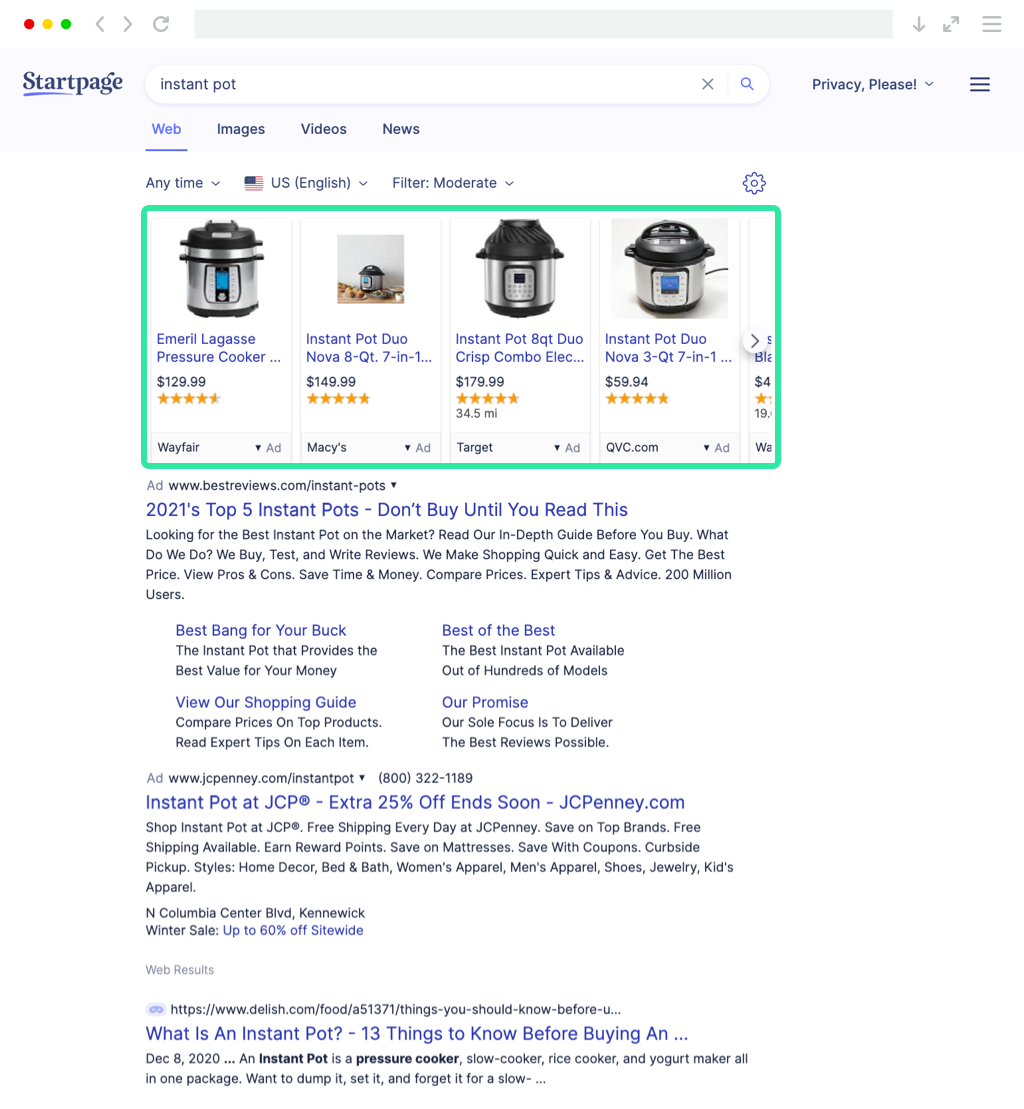Click the Startpage logo
This screenshot has width=1024, height=1109.
point(73,83)
